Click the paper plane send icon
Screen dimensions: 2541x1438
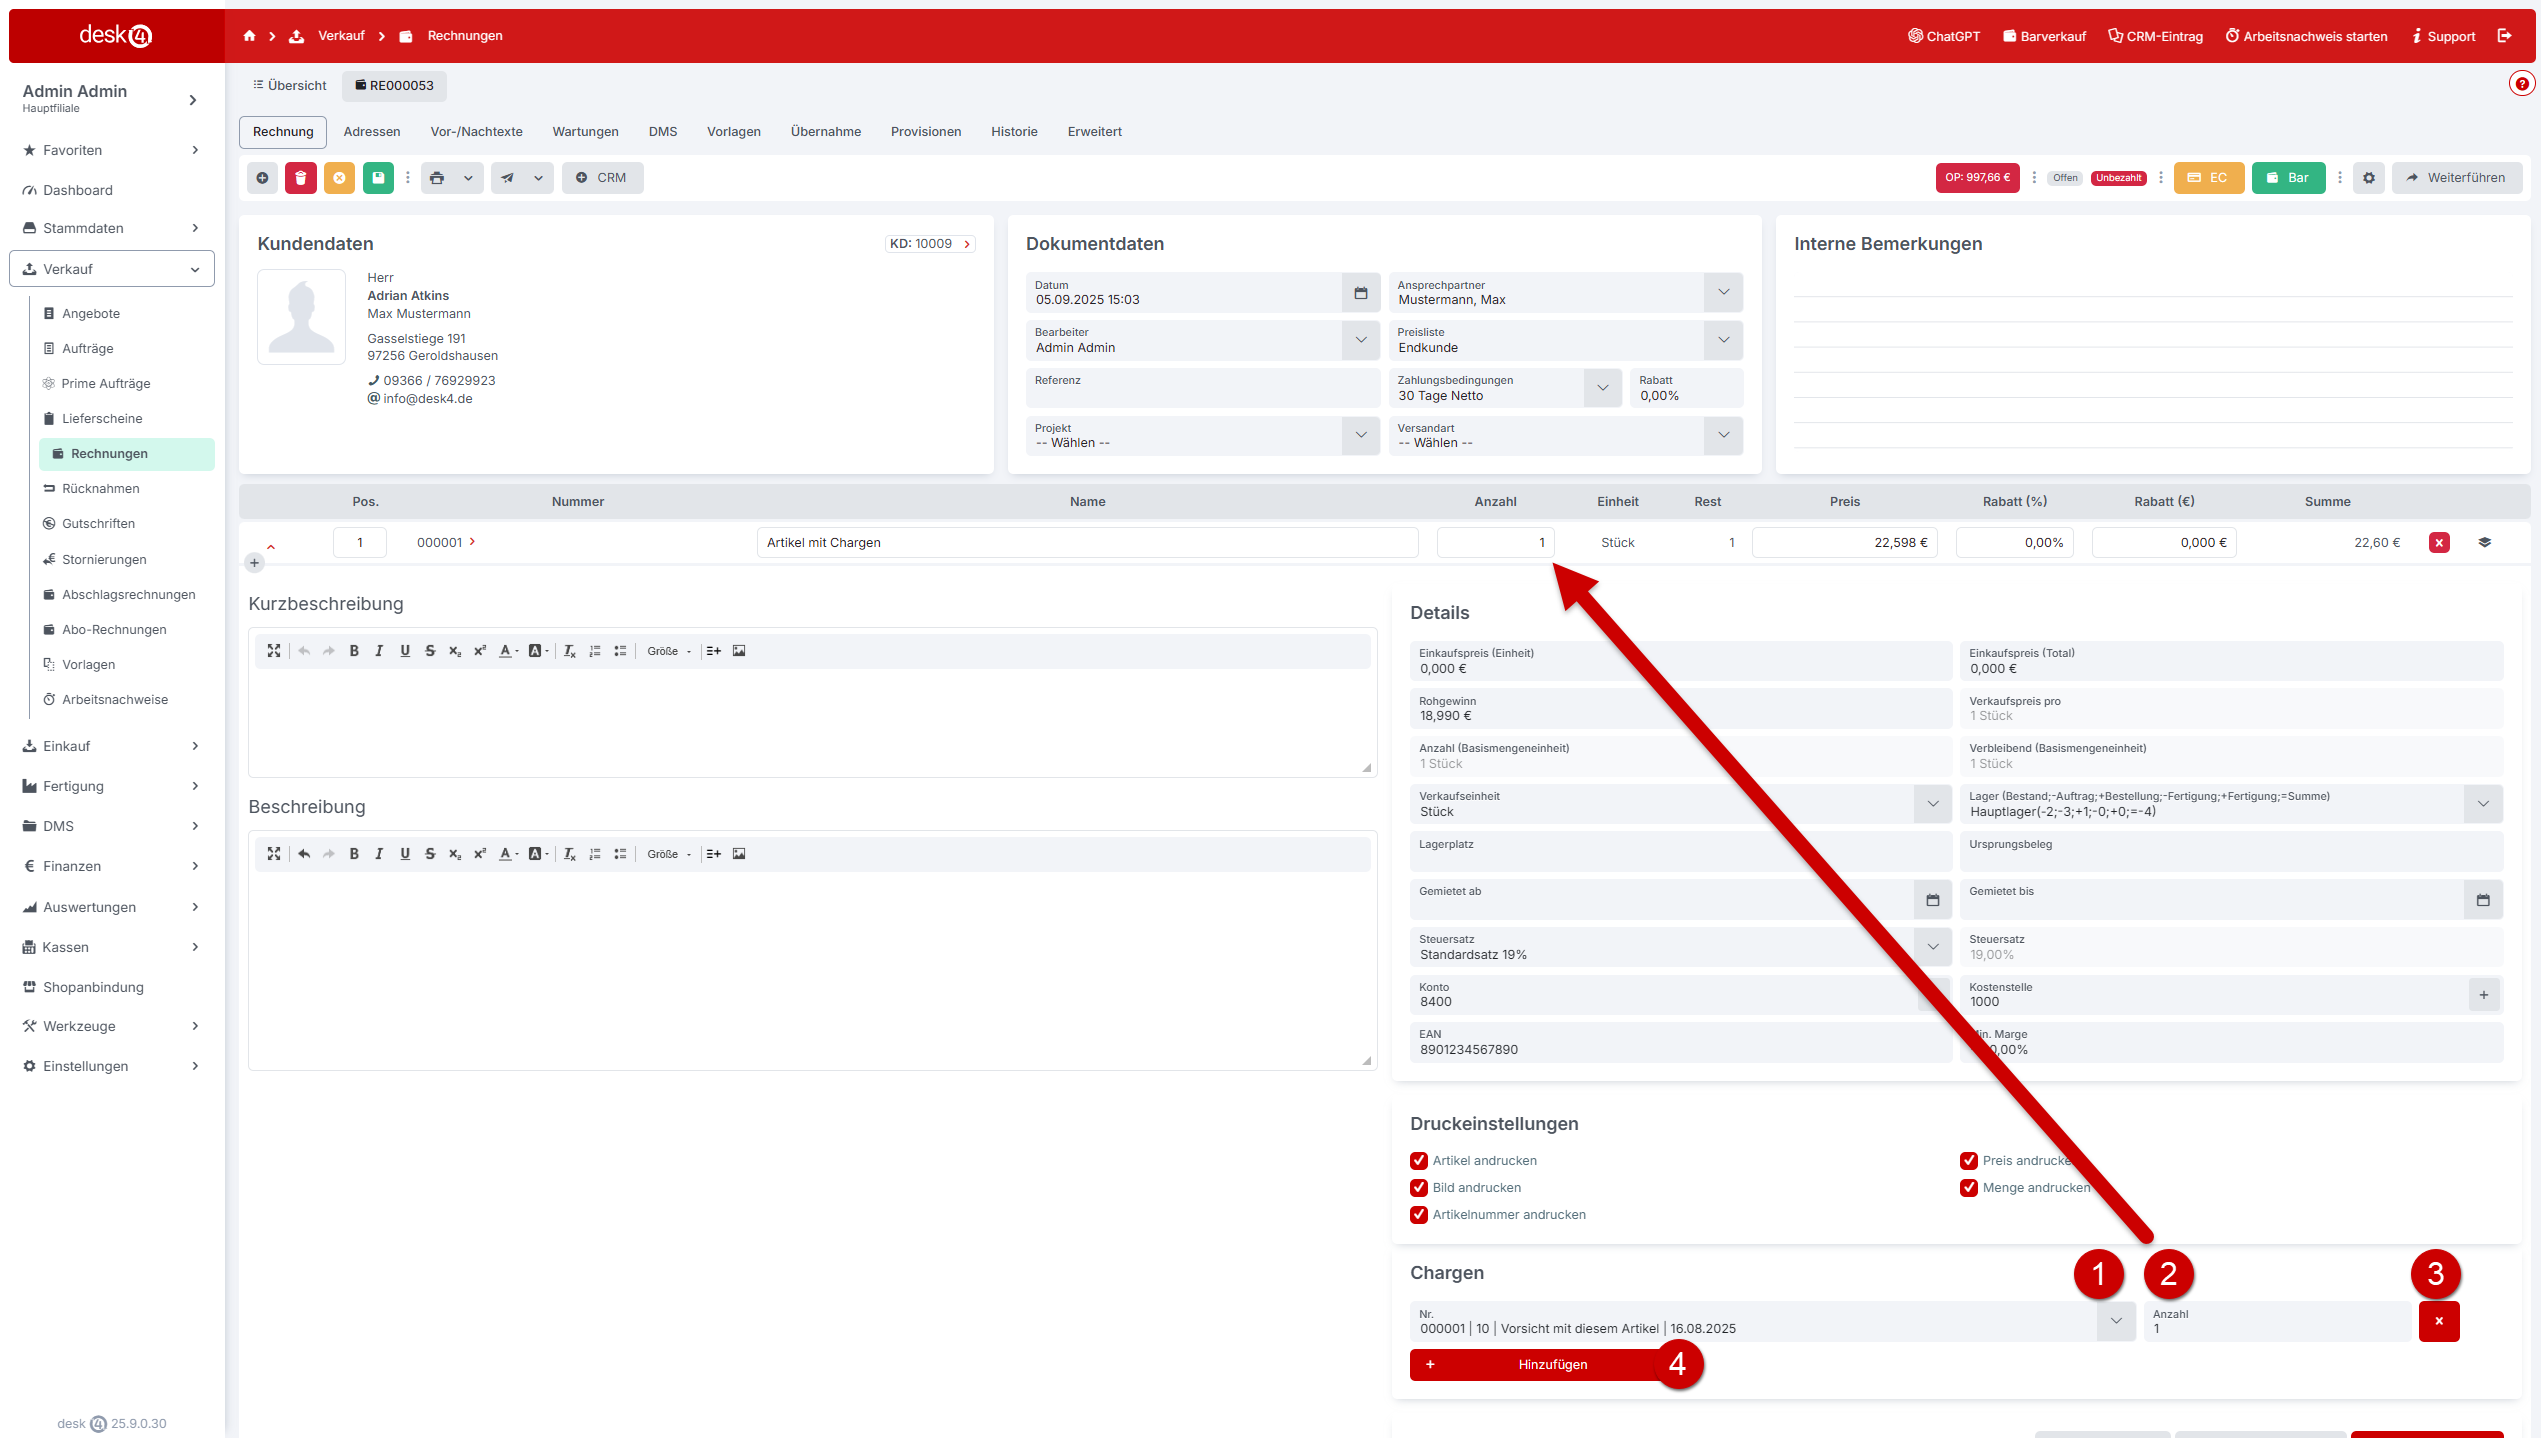pyautogui.click(x=508, y=178)
